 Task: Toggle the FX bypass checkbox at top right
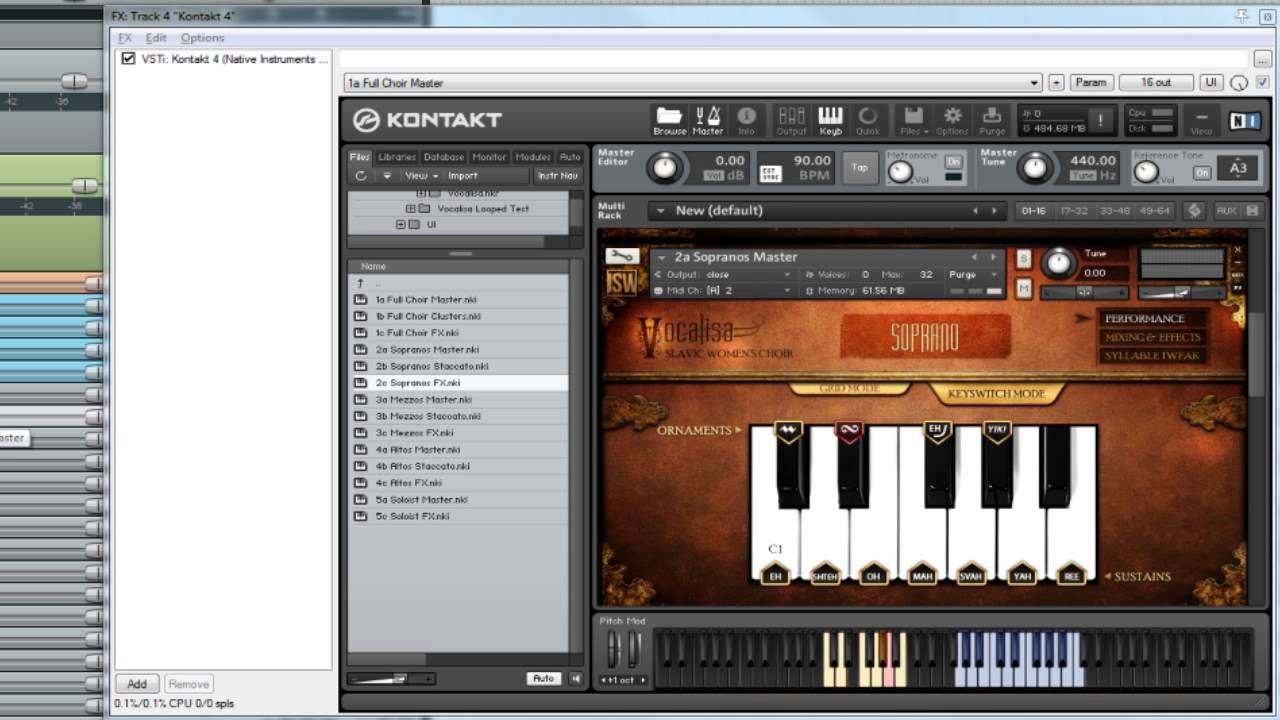[x=1262, y=82]
